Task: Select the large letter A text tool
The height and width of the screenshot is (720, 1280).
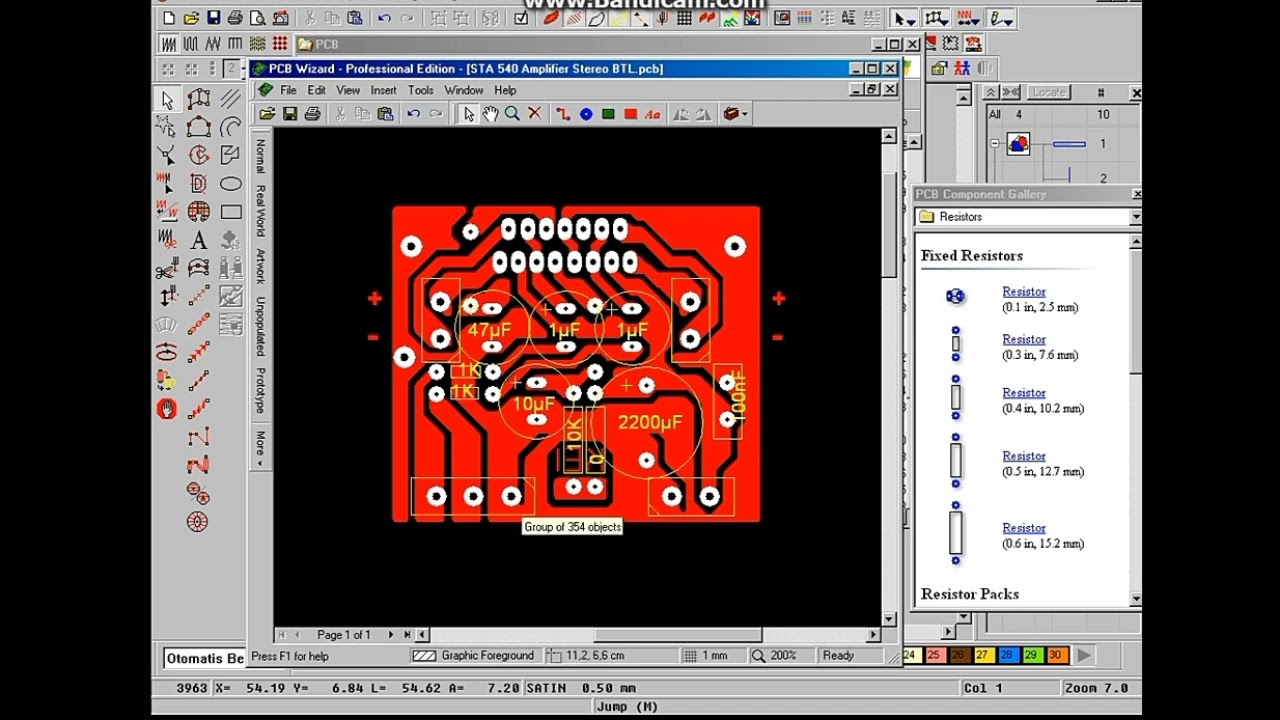Action: pyautogui.click(x=198, y=240)
